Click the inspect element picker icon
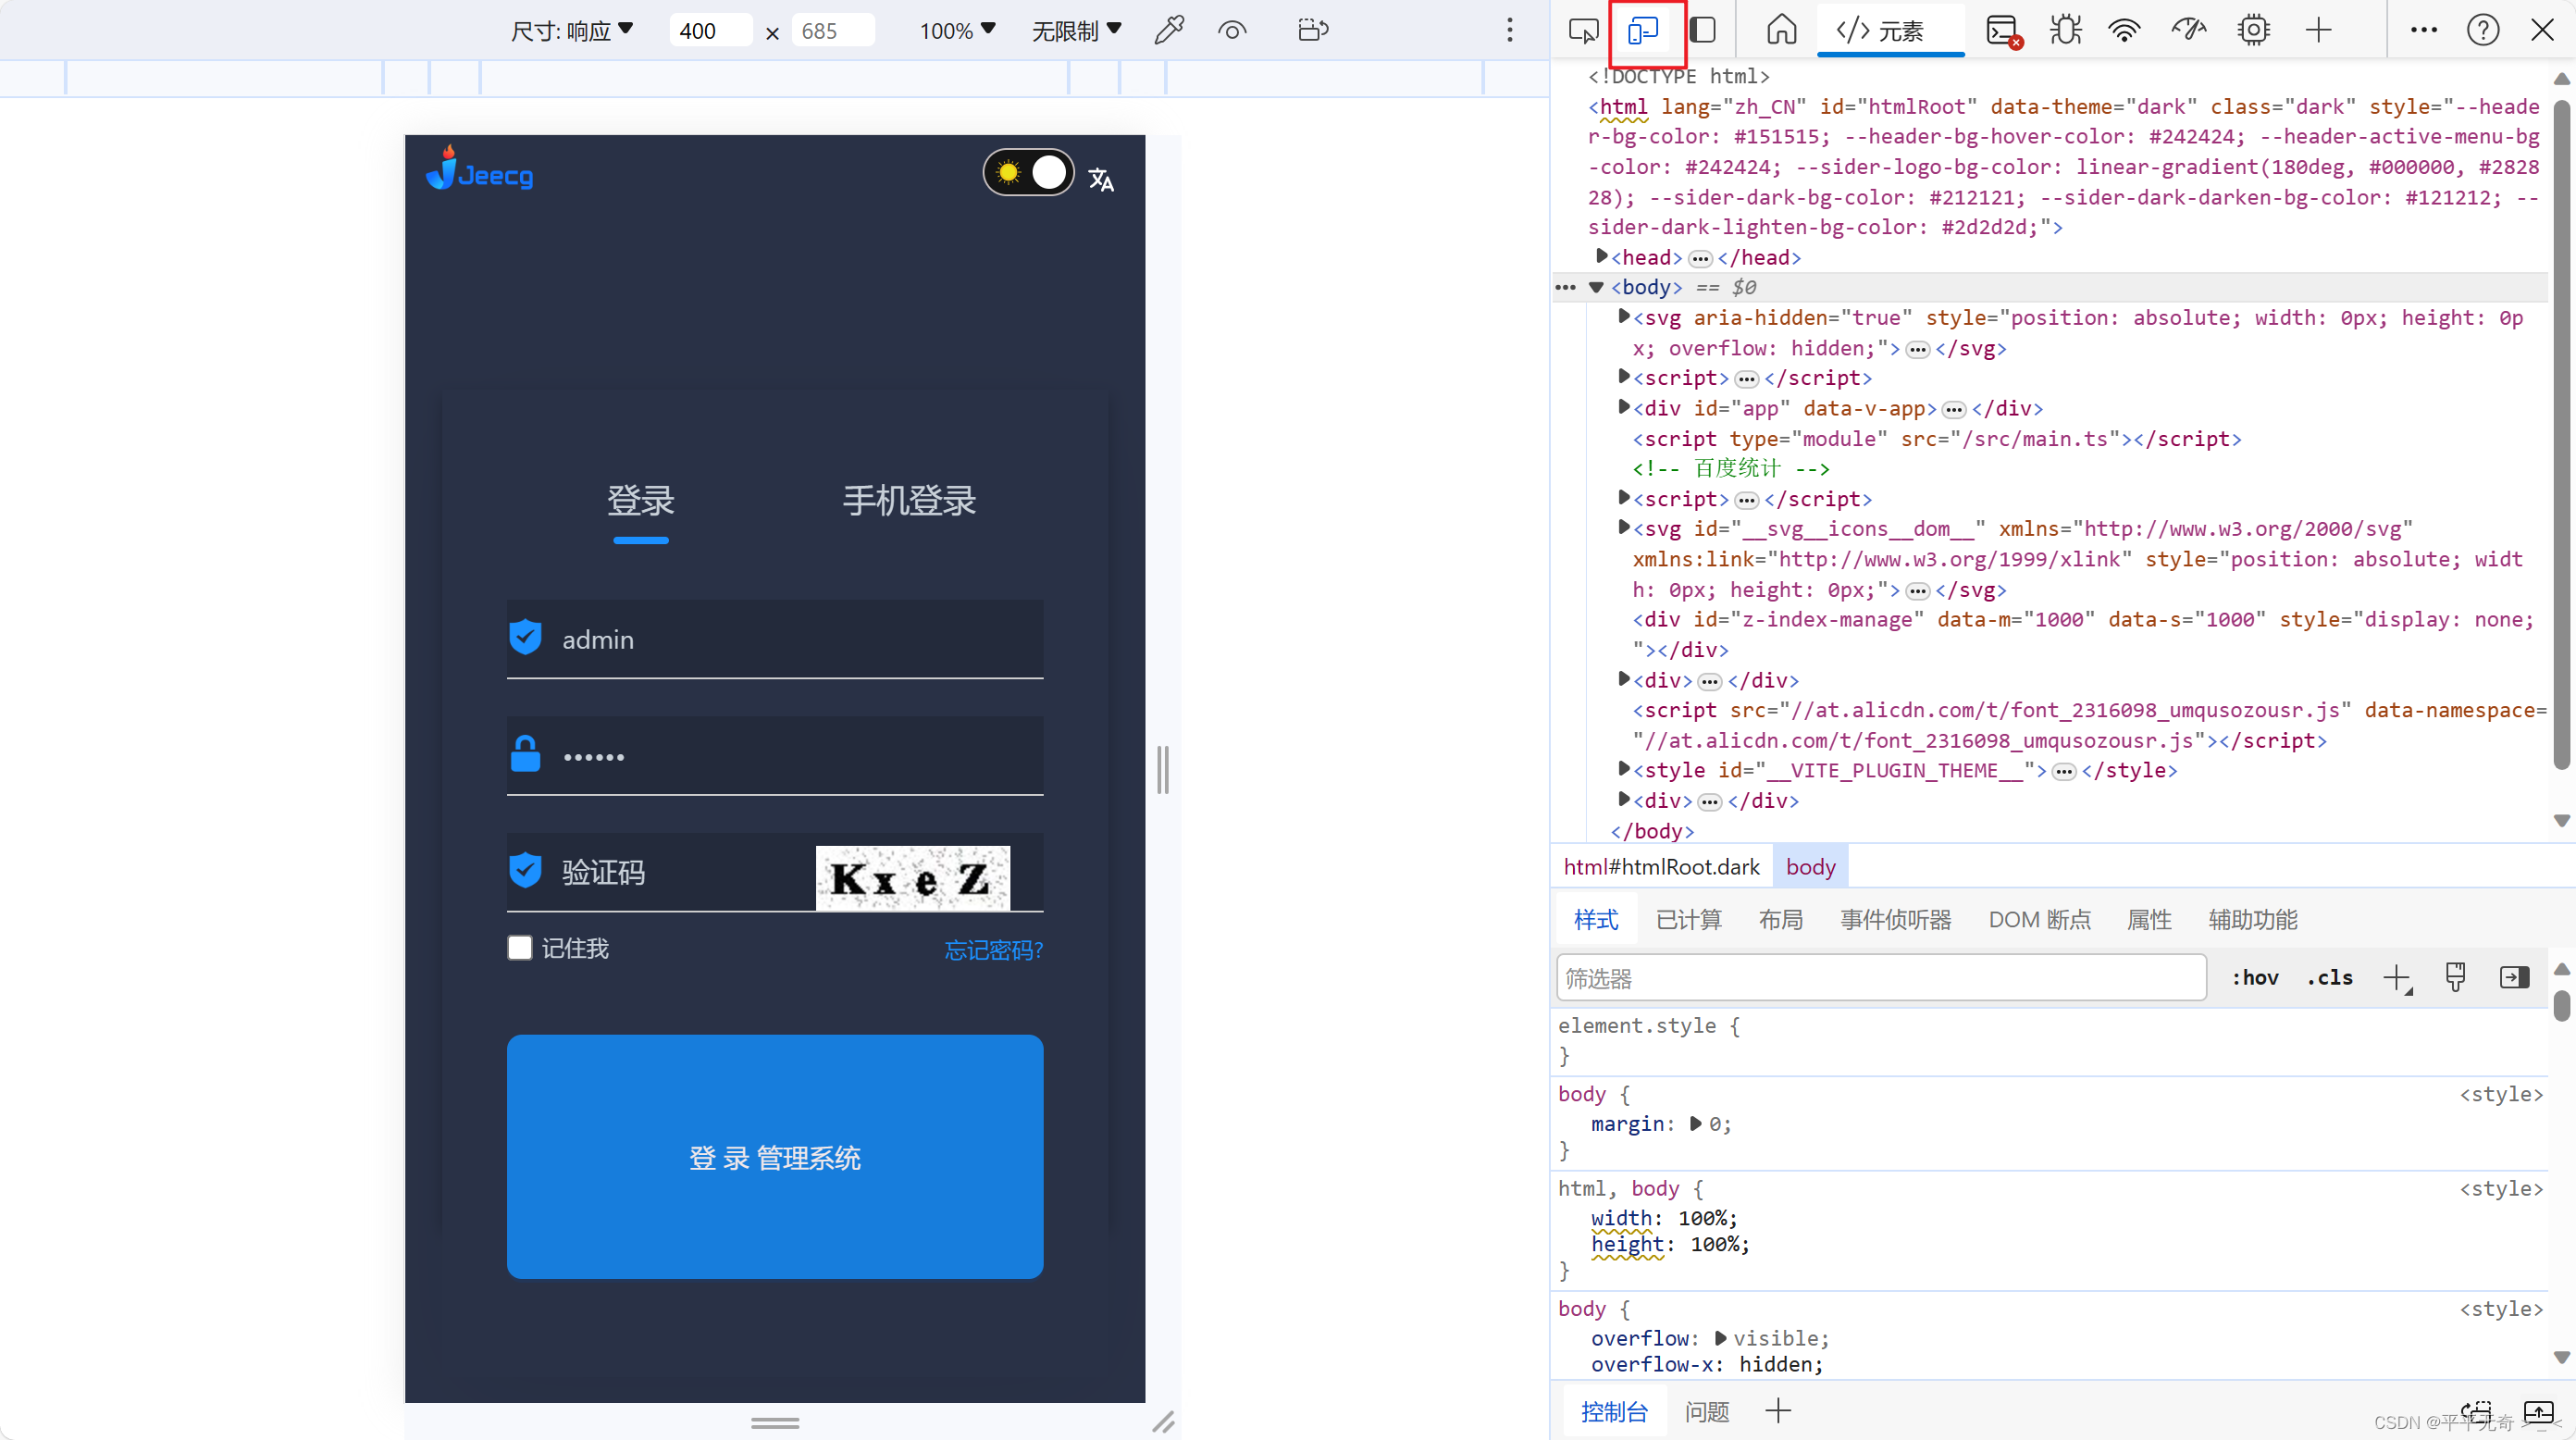Viewport: 2576px width, 1440px height. point(1583,30)
